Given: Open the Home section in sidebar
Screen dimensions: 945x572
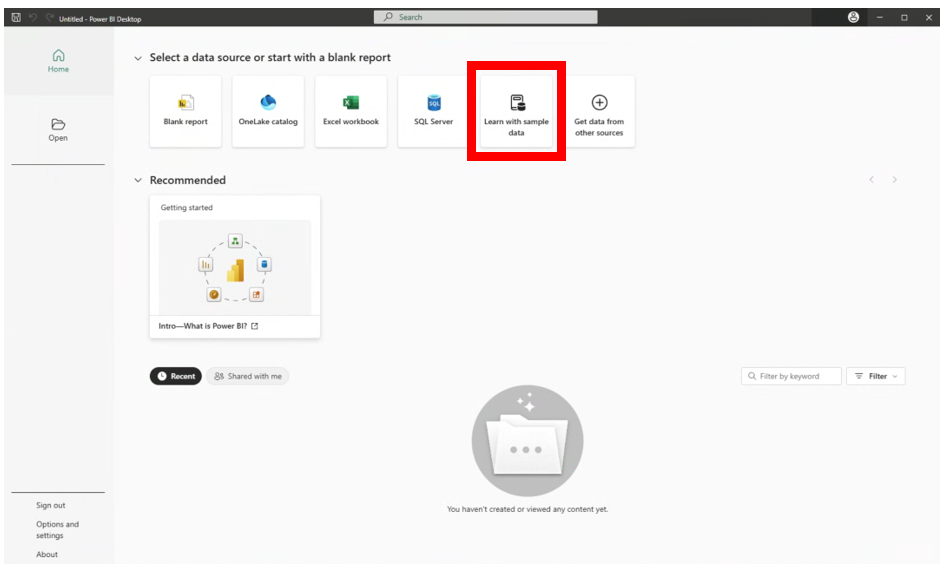Looking at the screenshot, I should 58,61.
